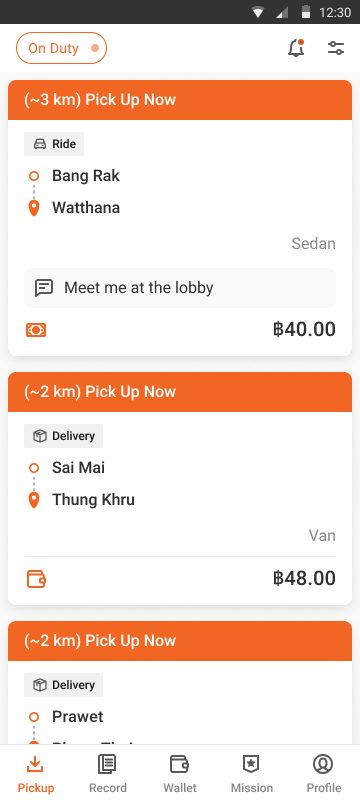Switch to the Wallet tab
The width and height of the screenshot is (360, 800).
click(x=180, y=774)
